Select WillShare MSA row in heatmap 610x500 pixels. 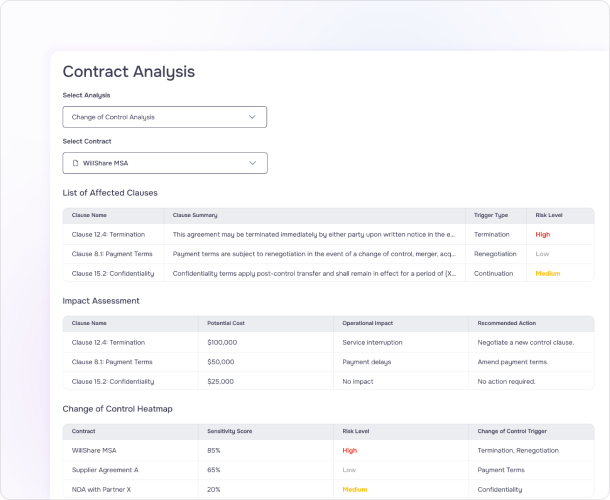[94, 451]
